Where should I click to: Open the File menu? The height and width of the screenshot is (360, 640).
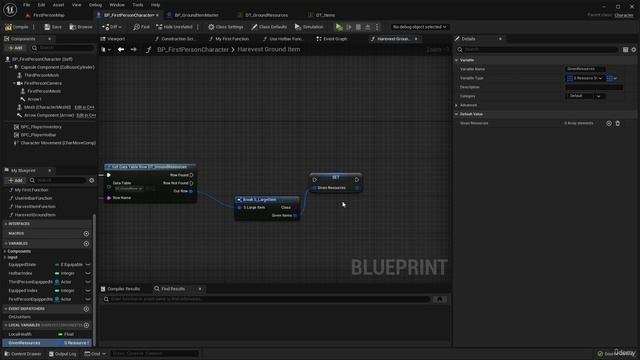27,5
